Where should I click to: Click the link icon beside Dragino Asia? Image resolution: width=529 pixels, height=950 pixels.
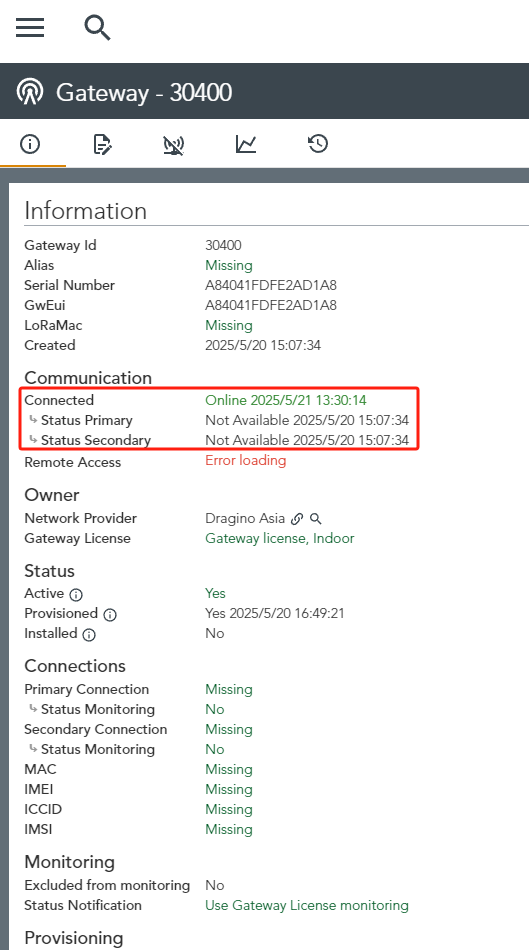pyautogui.click(x=297, y=519)
